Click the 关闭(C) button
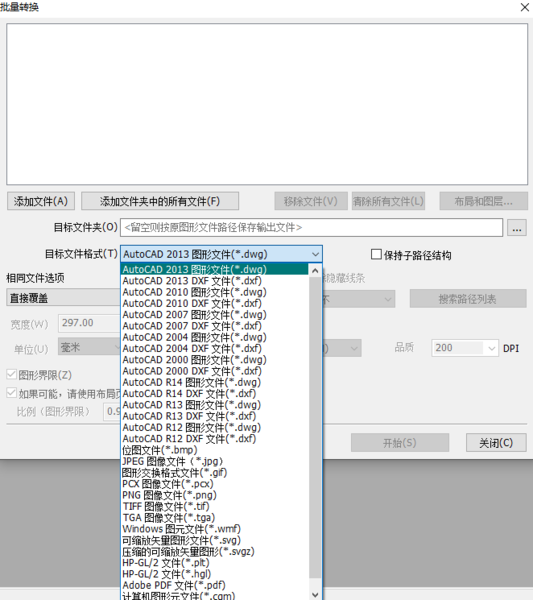 pyautogui.click(x=496, y=443)
